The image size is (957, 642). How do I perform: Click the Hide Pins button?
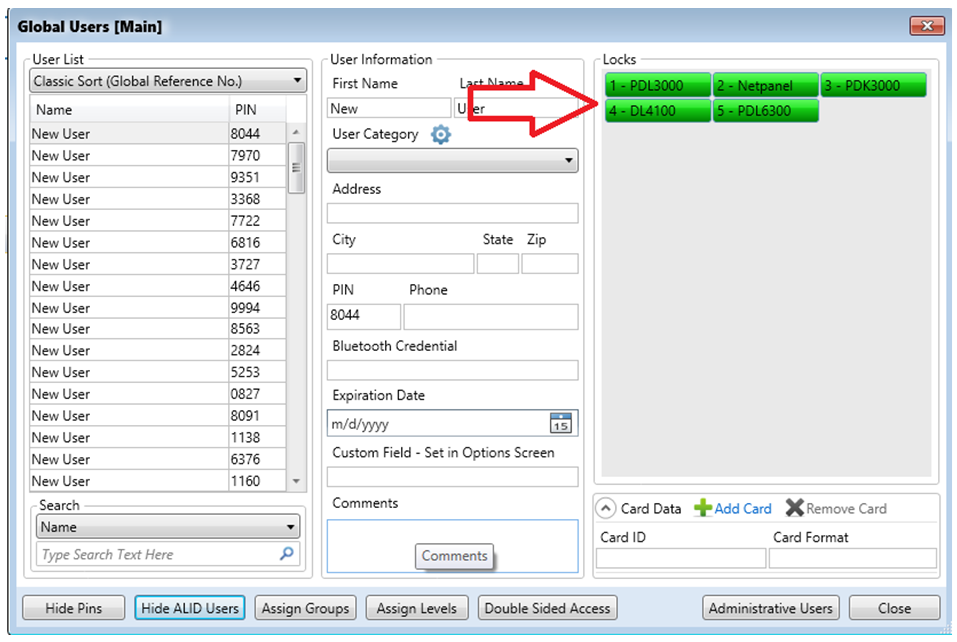pyautogui.click(x=74, y=608)
